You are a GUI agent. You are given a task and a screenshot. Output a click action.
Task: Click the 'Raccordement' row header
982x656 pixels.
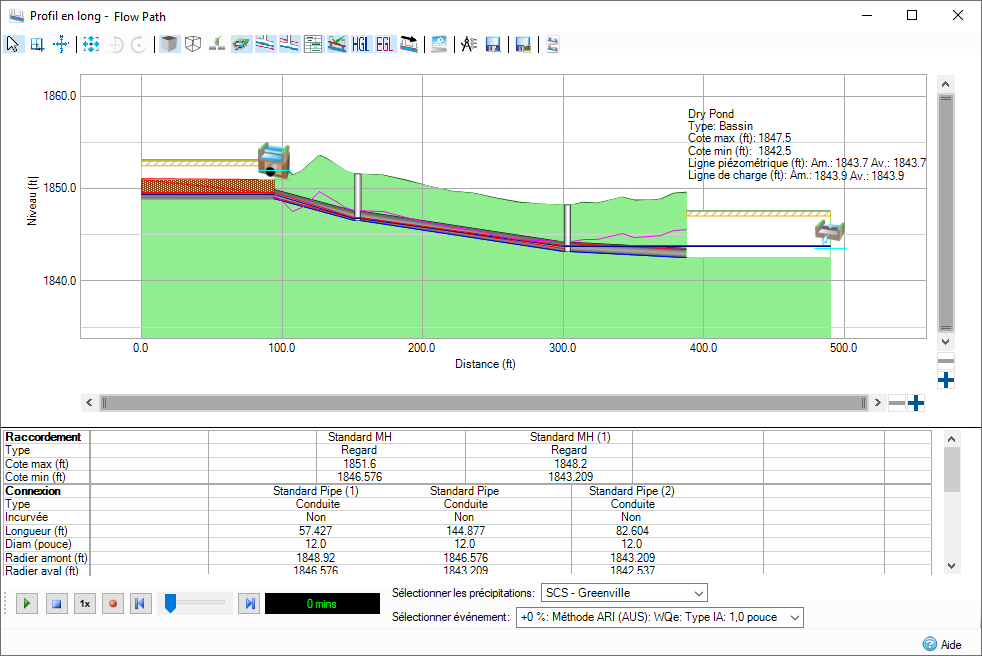(x=43, y=437)
